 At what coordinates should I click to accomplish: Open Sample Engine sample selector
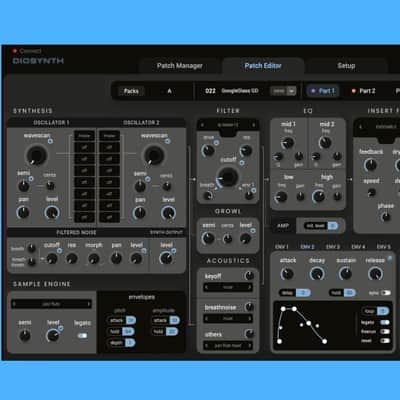pos(51,304)
